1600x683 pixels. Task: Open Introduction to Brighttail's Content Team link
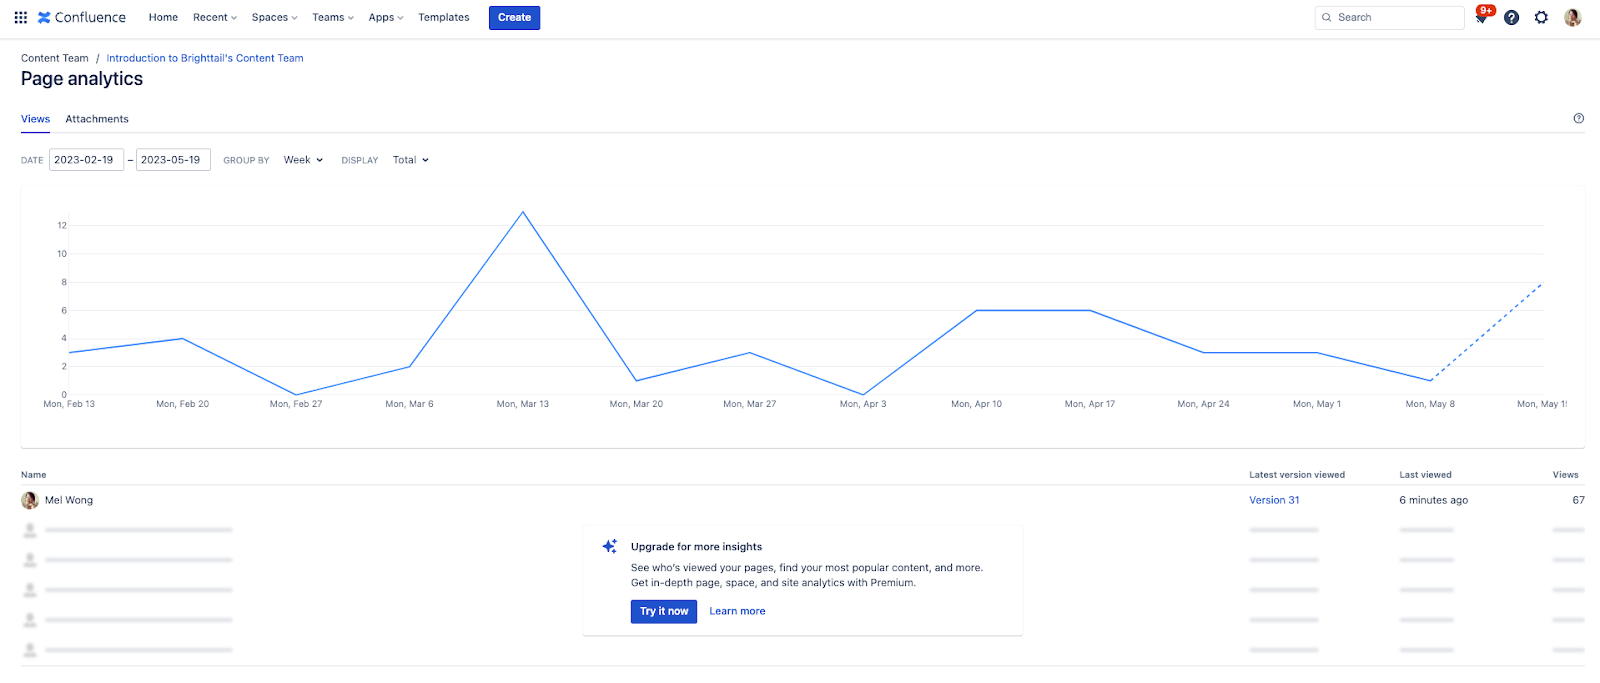(x=205, y=58)
